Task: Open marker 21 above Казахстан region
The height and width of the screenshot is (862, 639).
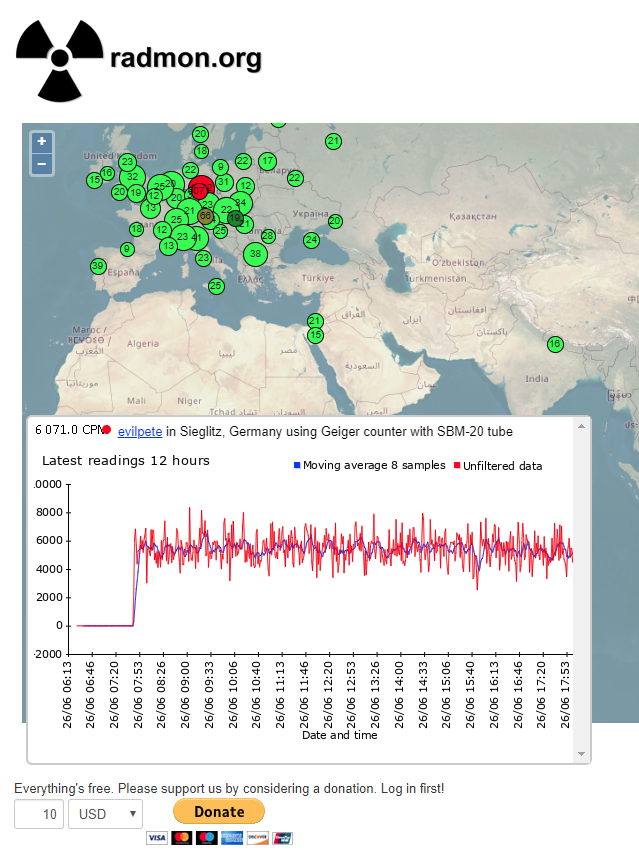Action: coord(333,141)
